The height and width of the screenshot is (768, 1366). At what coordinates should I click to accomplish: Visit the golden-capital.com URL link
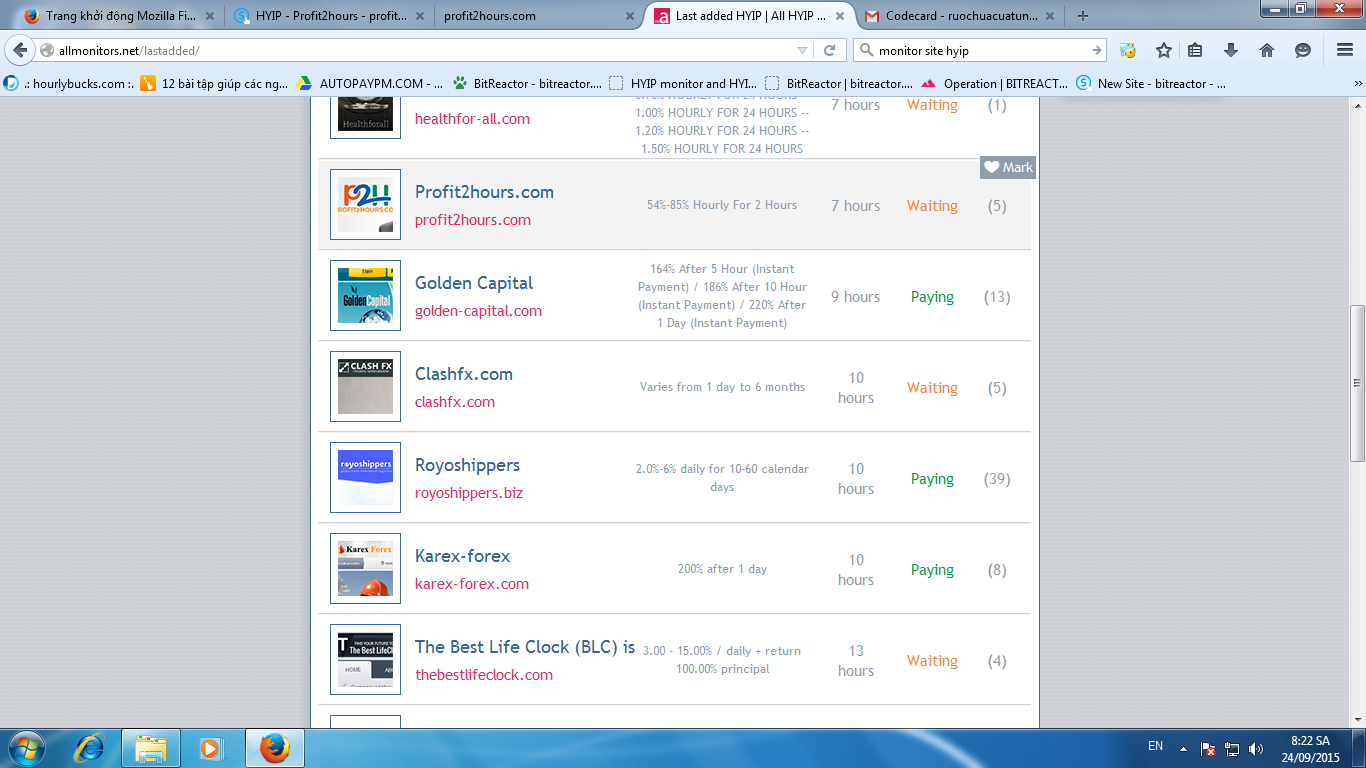(478, 311)
